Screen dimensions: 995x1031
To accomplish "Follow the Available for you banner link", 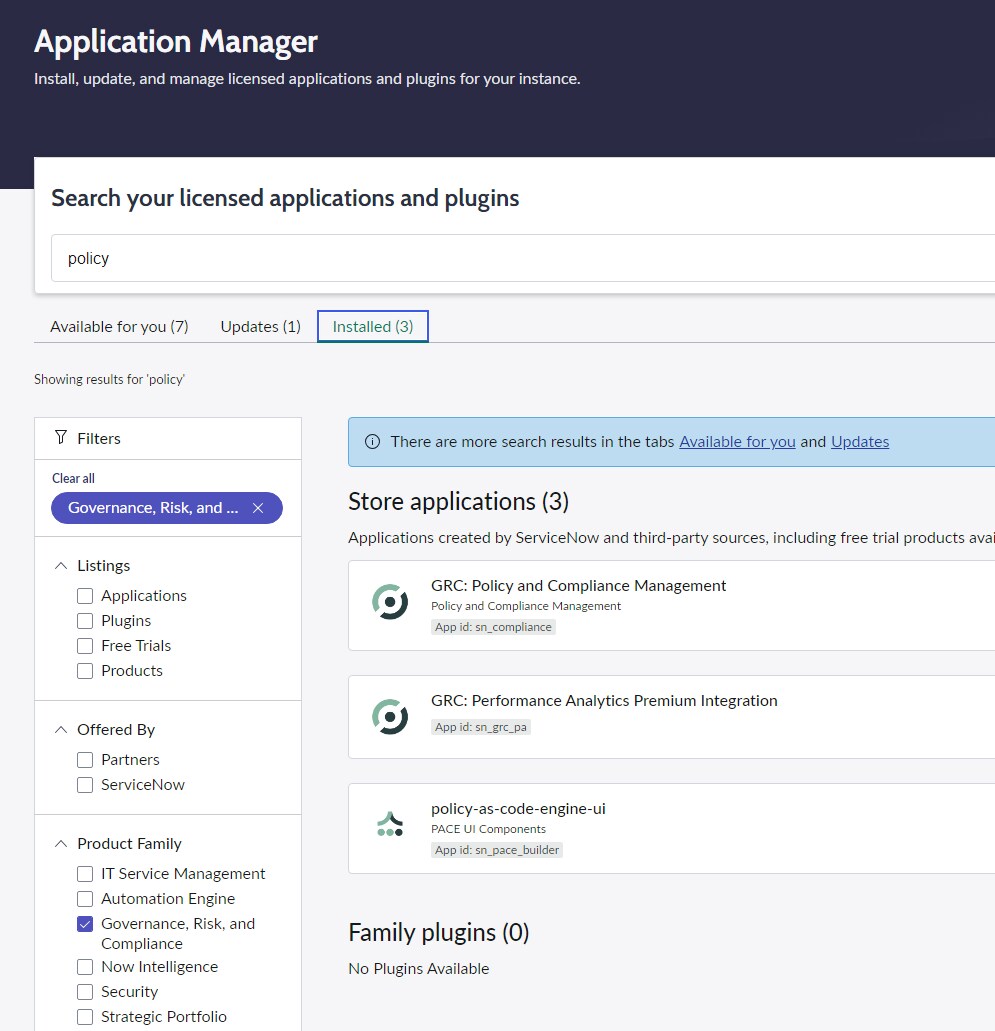I will (737, 442).
